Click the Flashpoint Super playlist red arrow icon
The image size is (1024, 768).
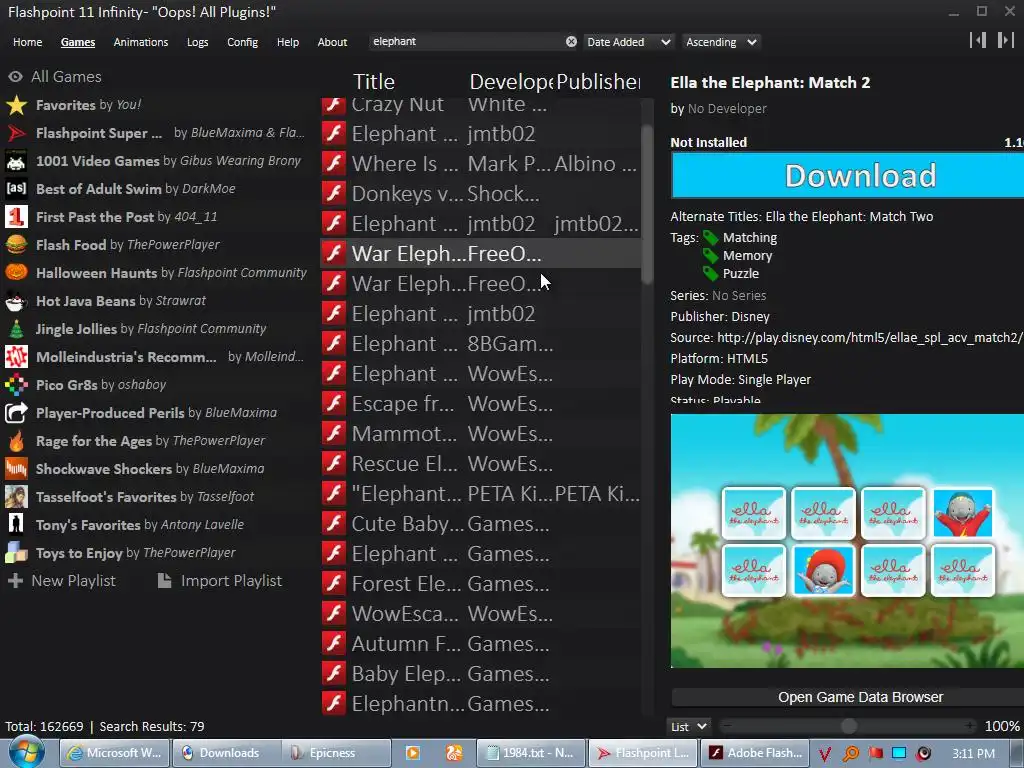coord(16,133)
